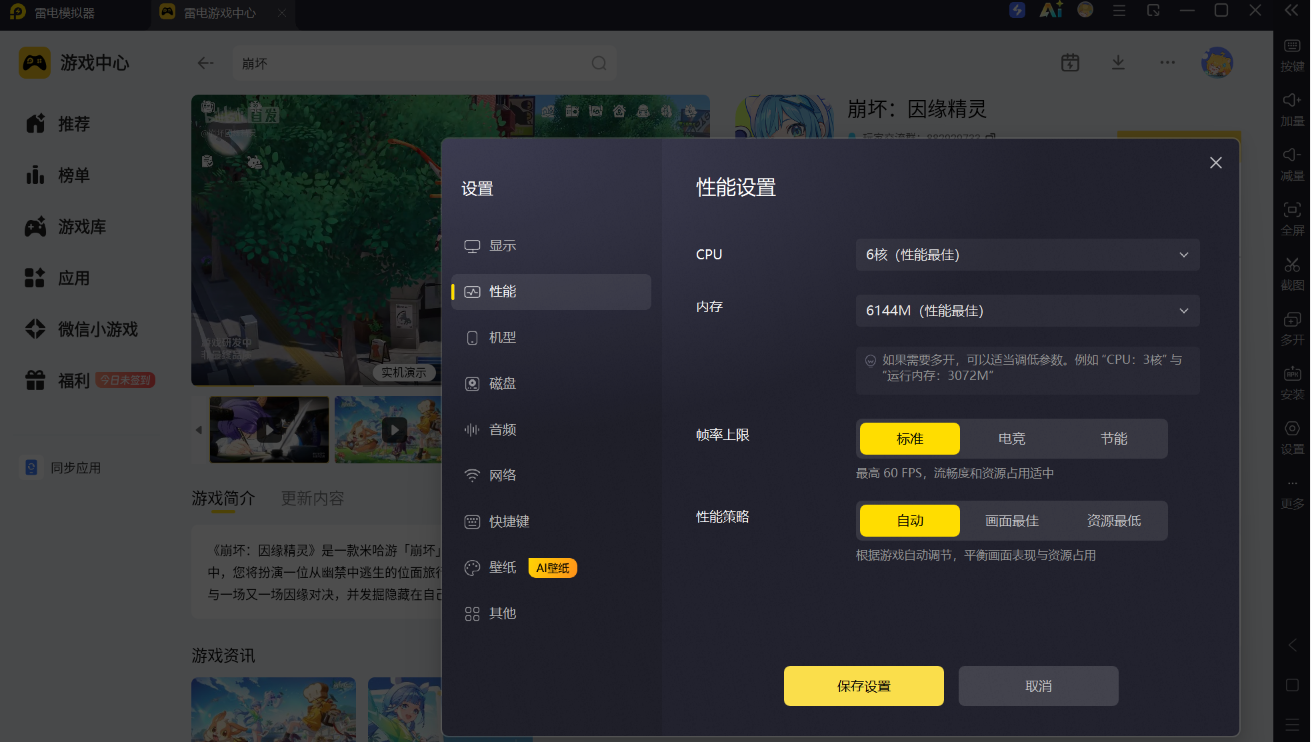Open the user profile avatar in game center
Screen dimensions: 1311x743
tap(1217, 62)
